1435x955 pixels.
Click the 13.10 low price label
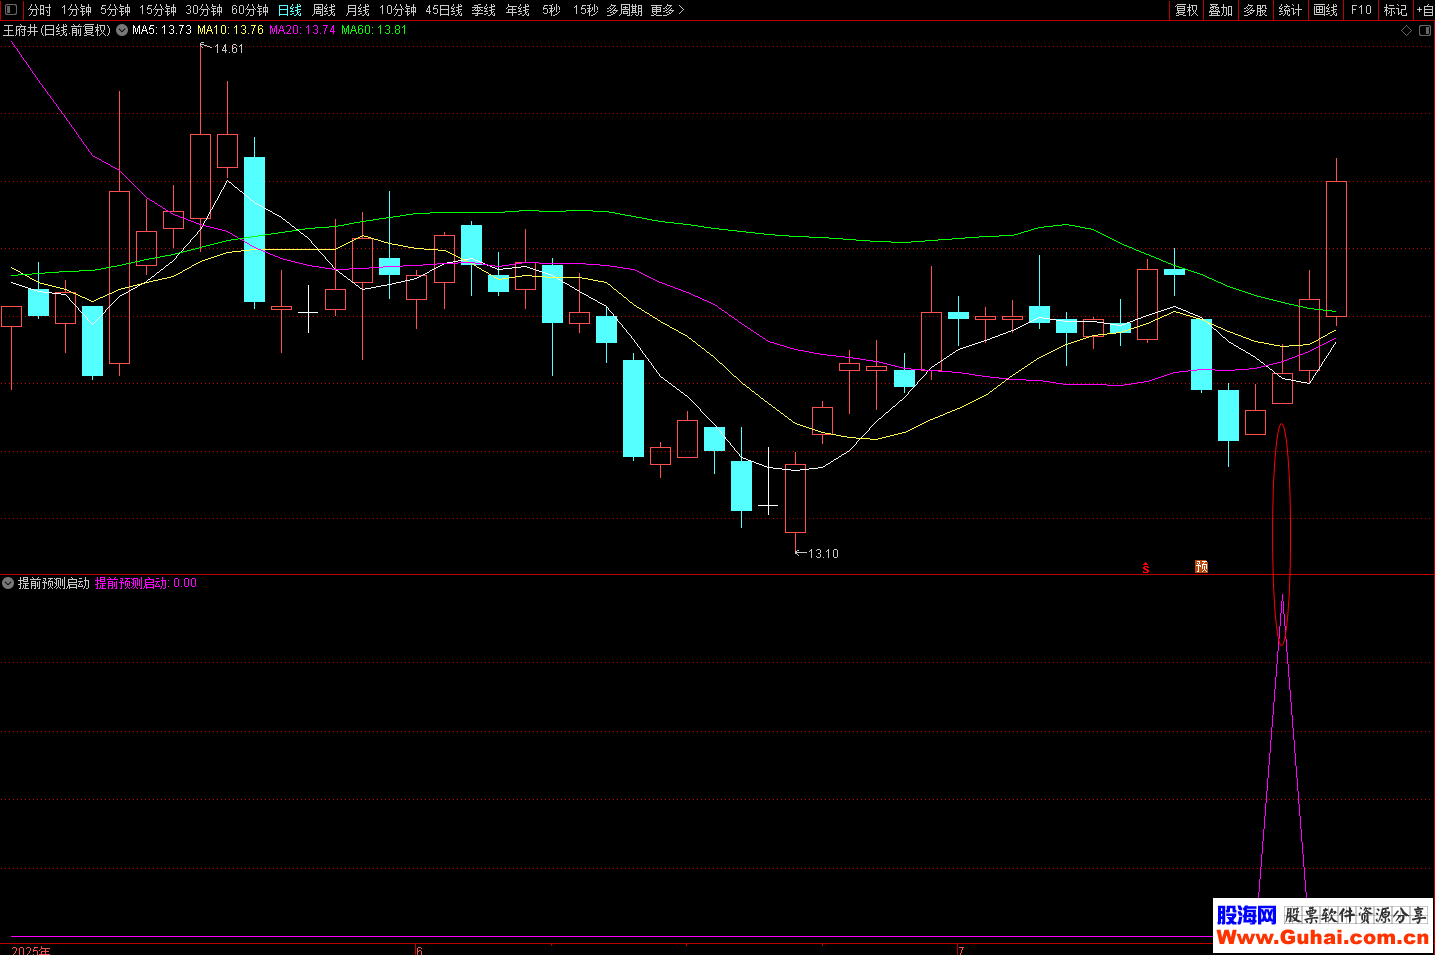pyautogui.click(x=824, y=554)
